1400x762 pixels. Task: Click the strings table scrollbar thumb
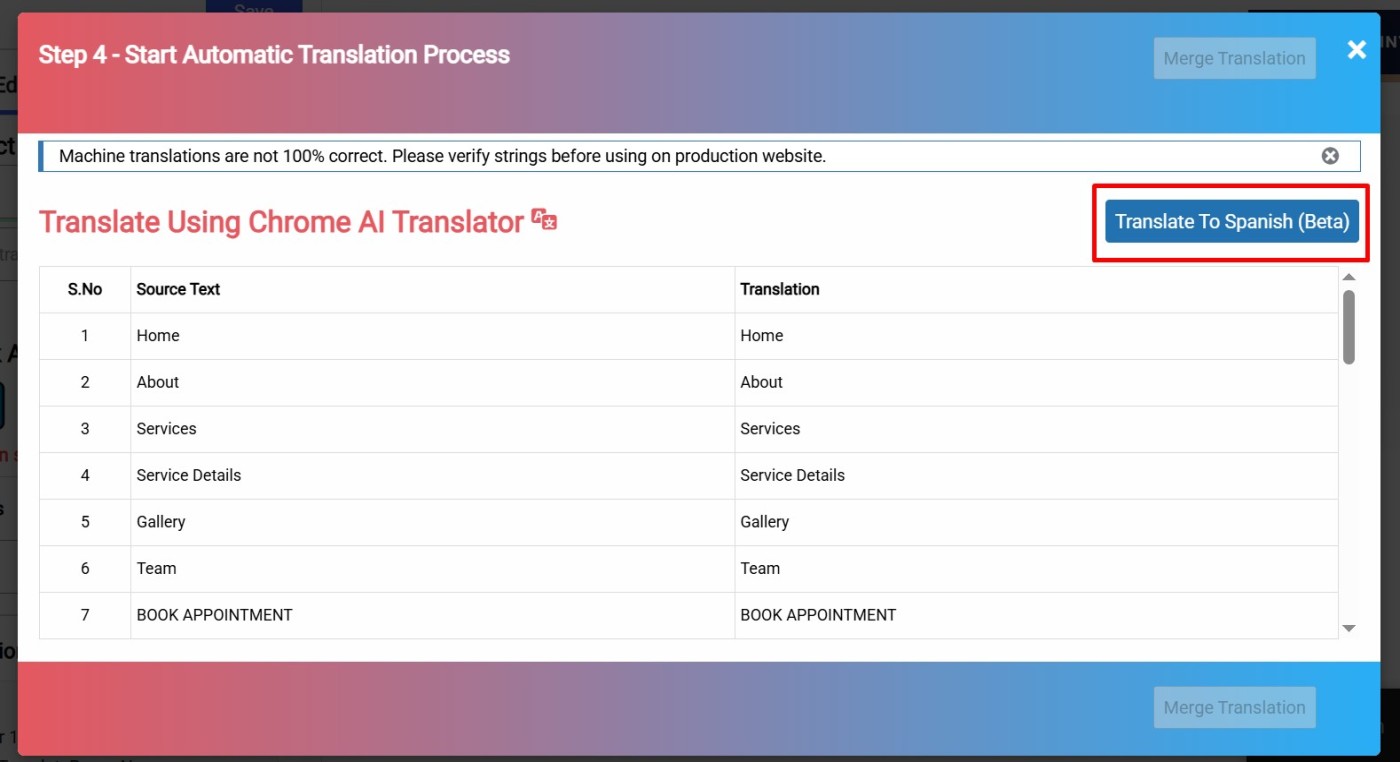tap(1348, 326)
